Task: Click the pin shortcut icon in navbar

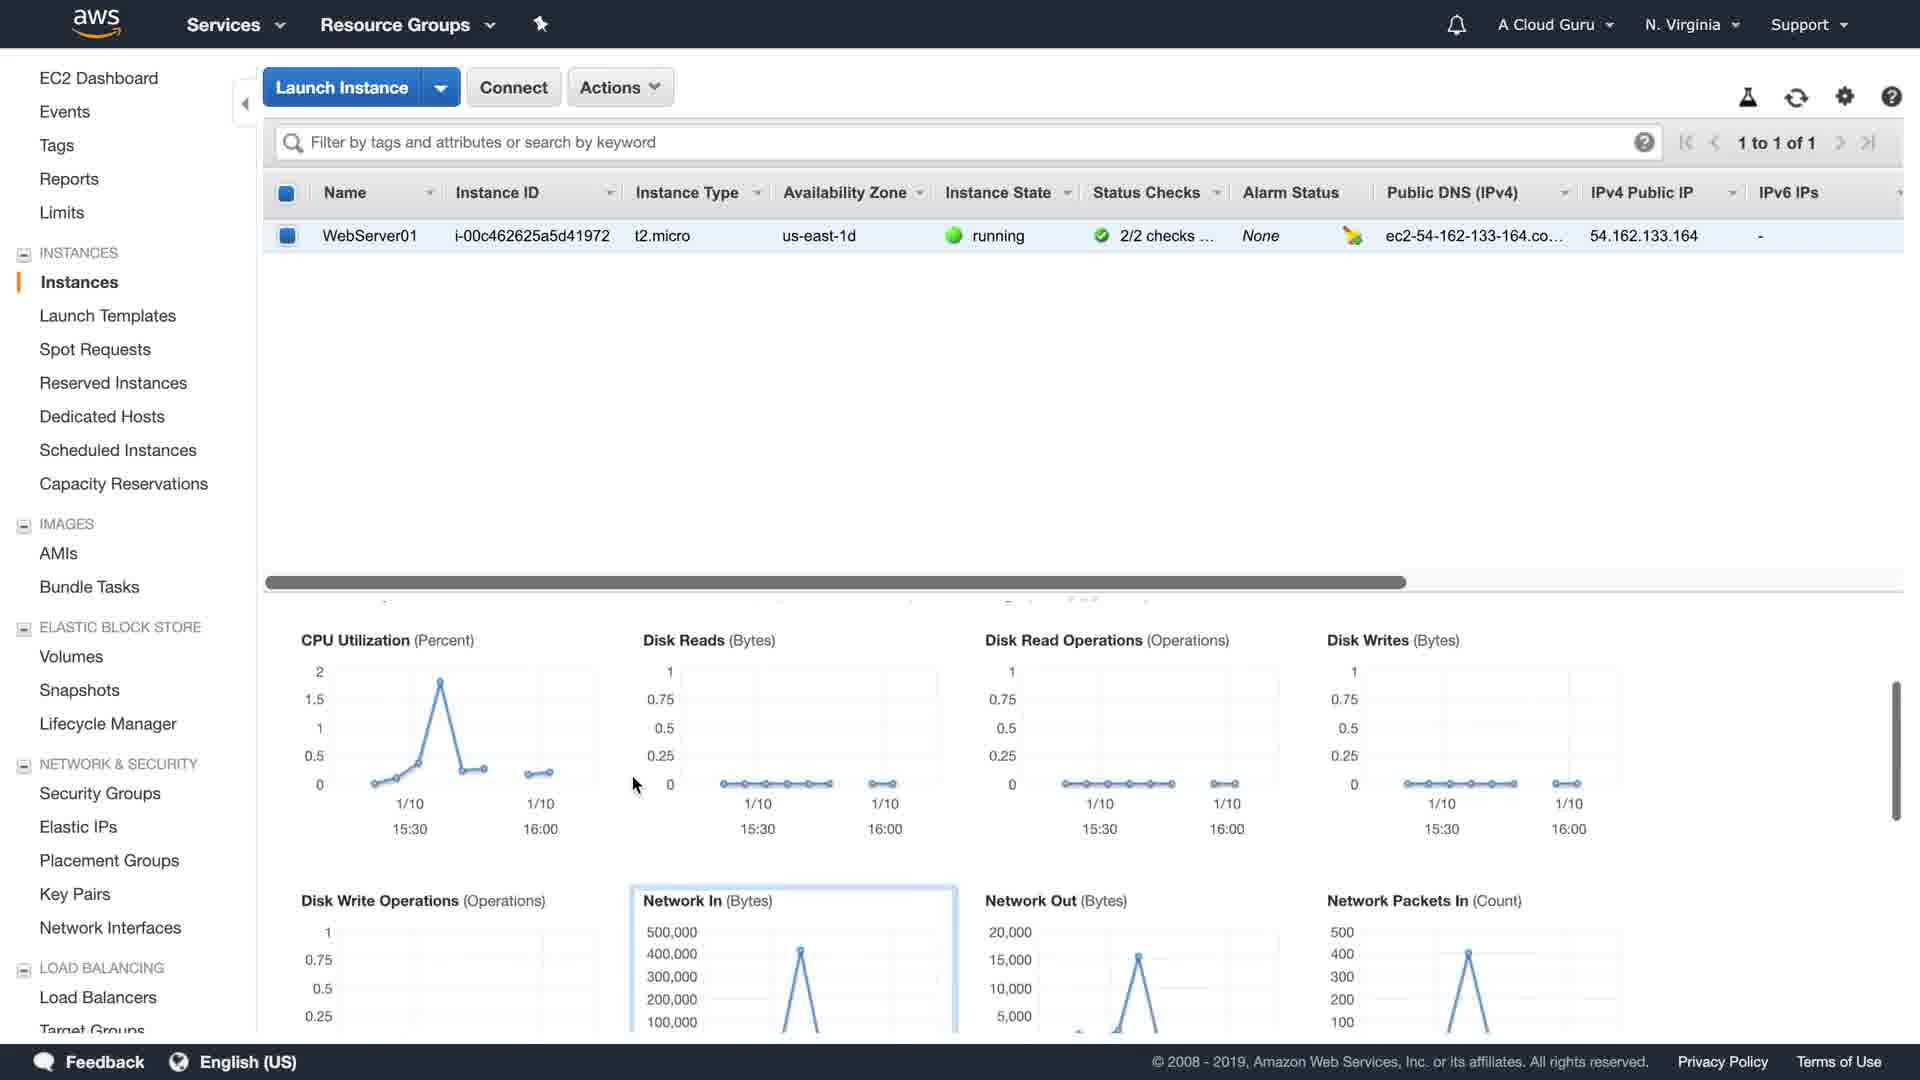Action: pyautogui.click(x=540, y=24)
